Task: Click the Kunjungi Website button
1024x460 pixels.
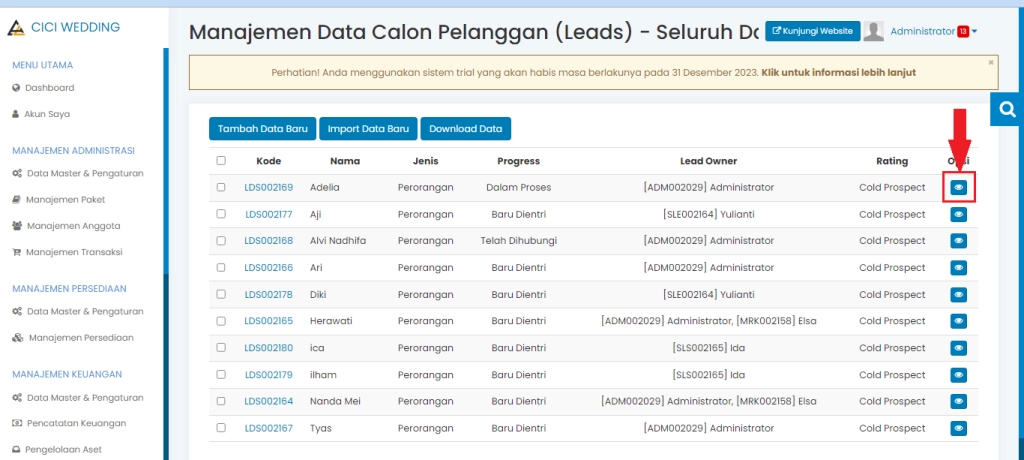Action: coord(812,31)
